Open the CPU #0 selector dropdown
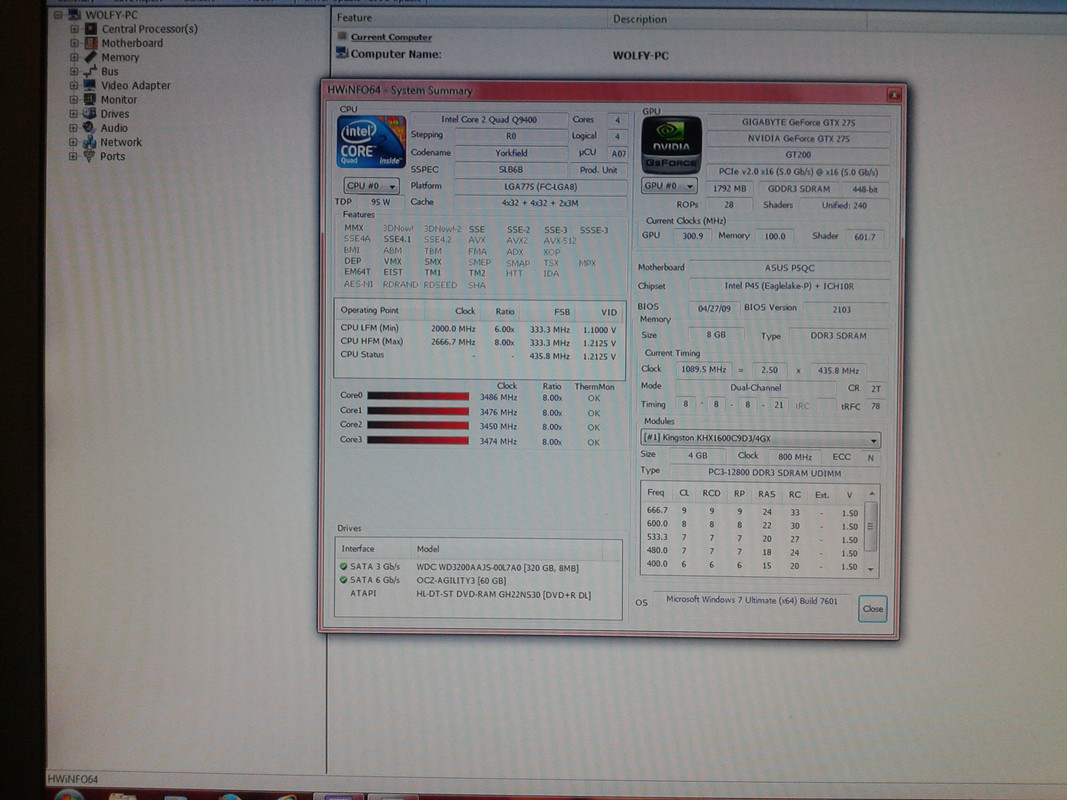The height and width of the screenshot is (800, 1067). (x=371, y=186)
